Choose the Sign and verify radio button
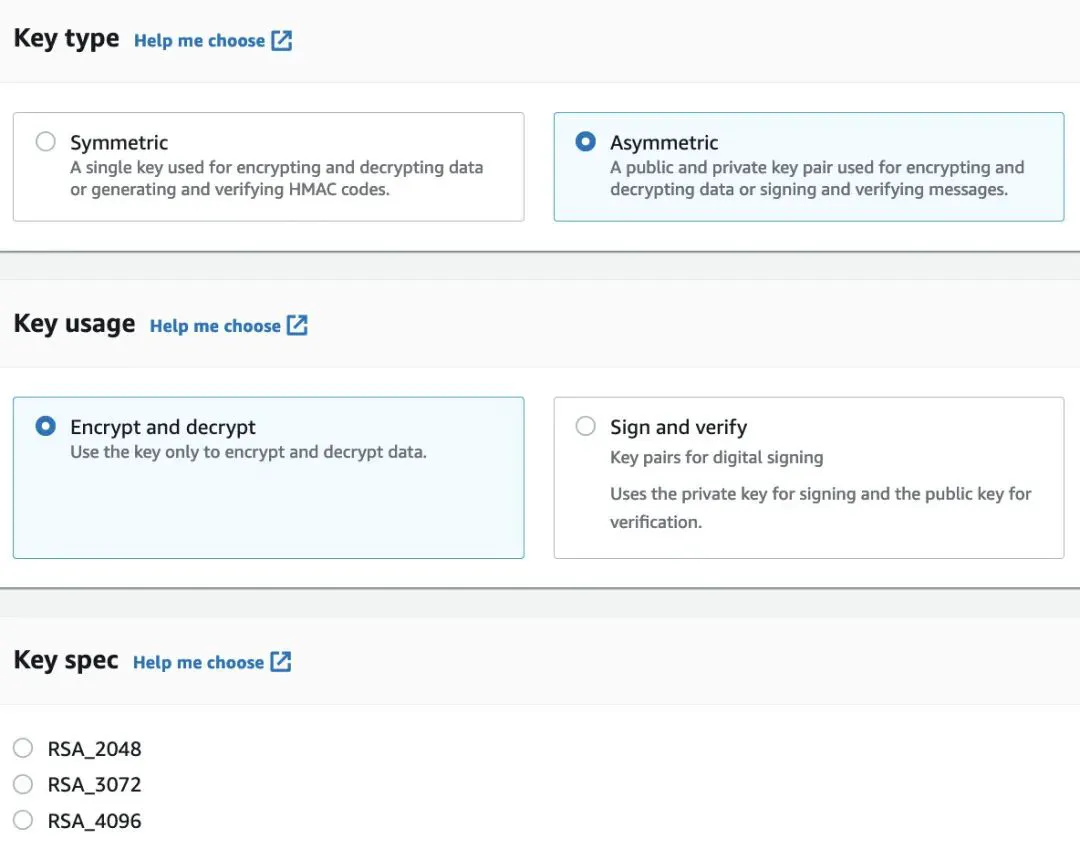This screenshot has height=859, width=1080. point(586,427)
